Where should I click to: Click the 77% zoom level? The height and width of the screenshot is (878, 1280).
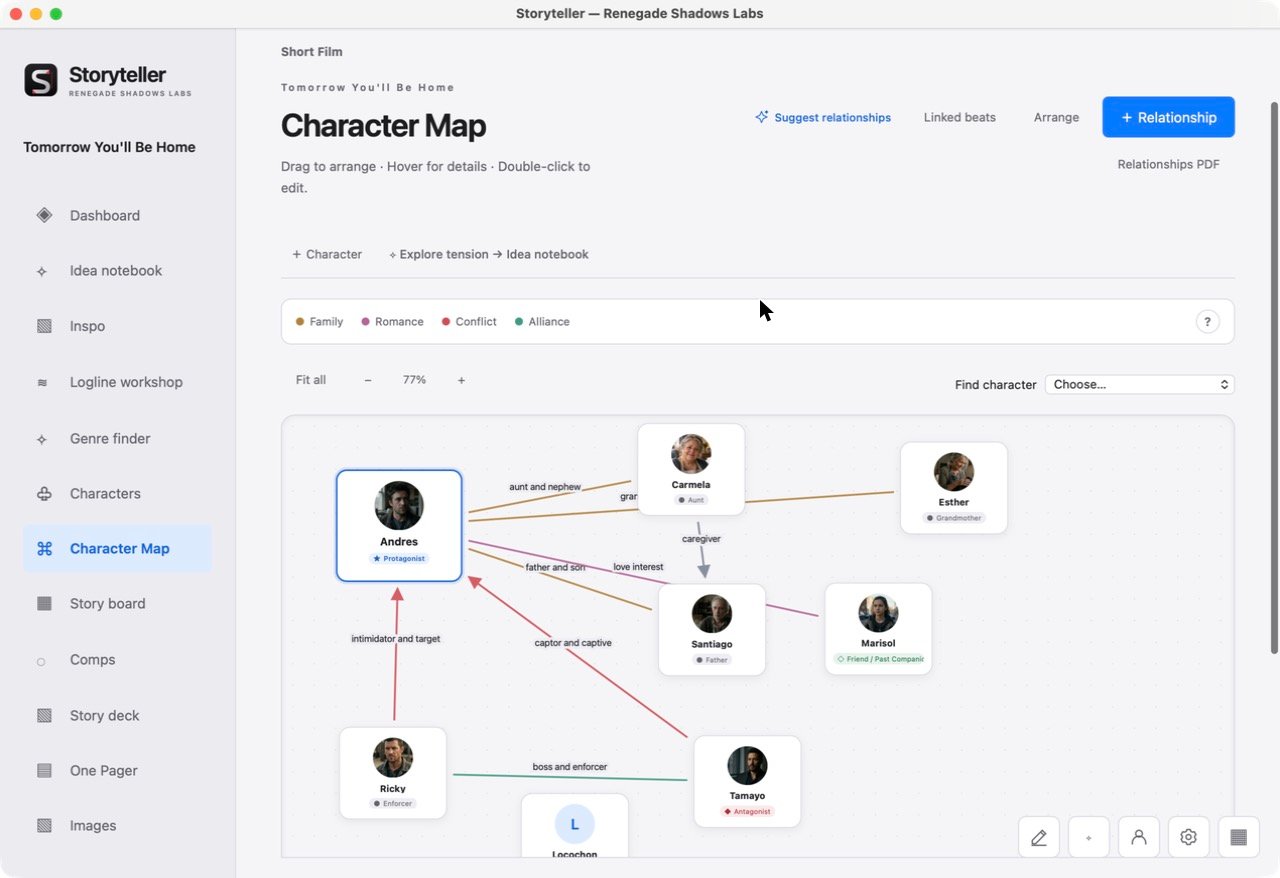414,380
